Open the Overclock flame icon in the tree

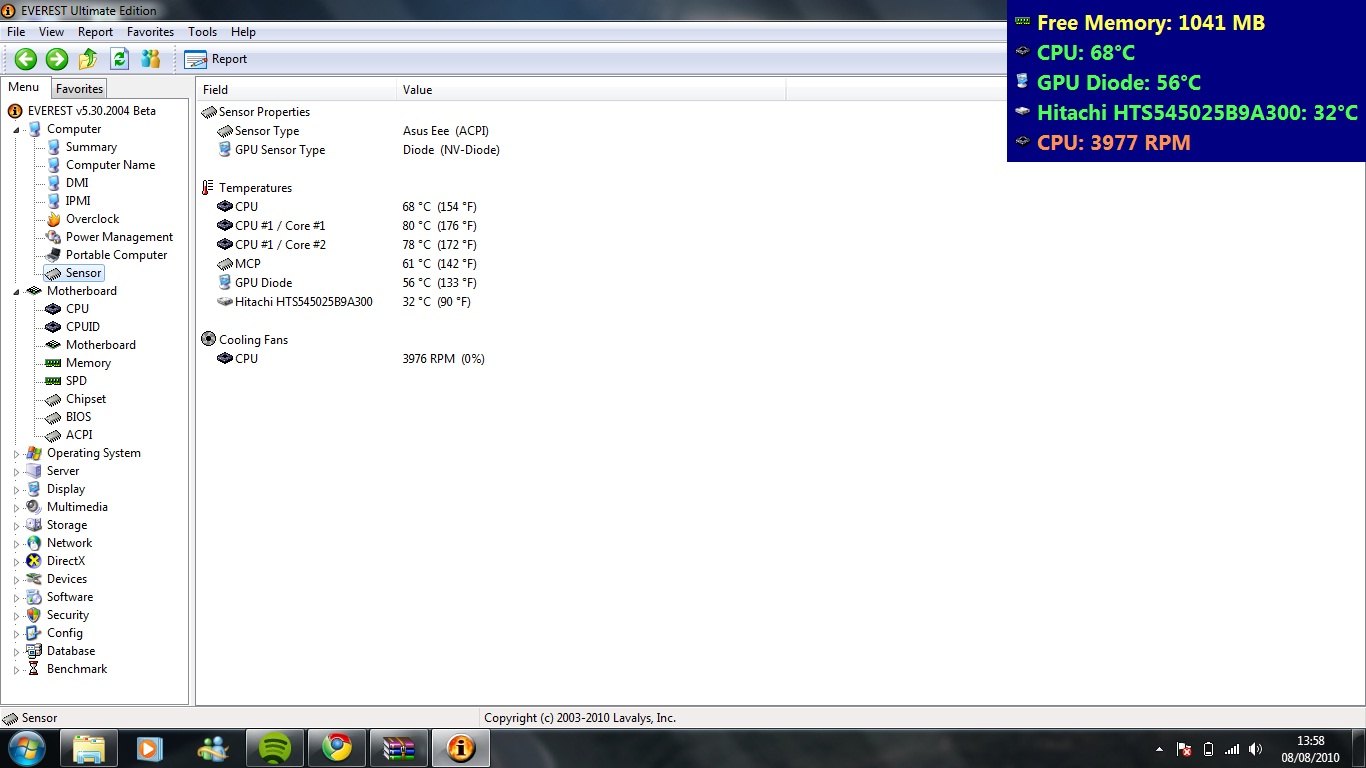[53, 219]
